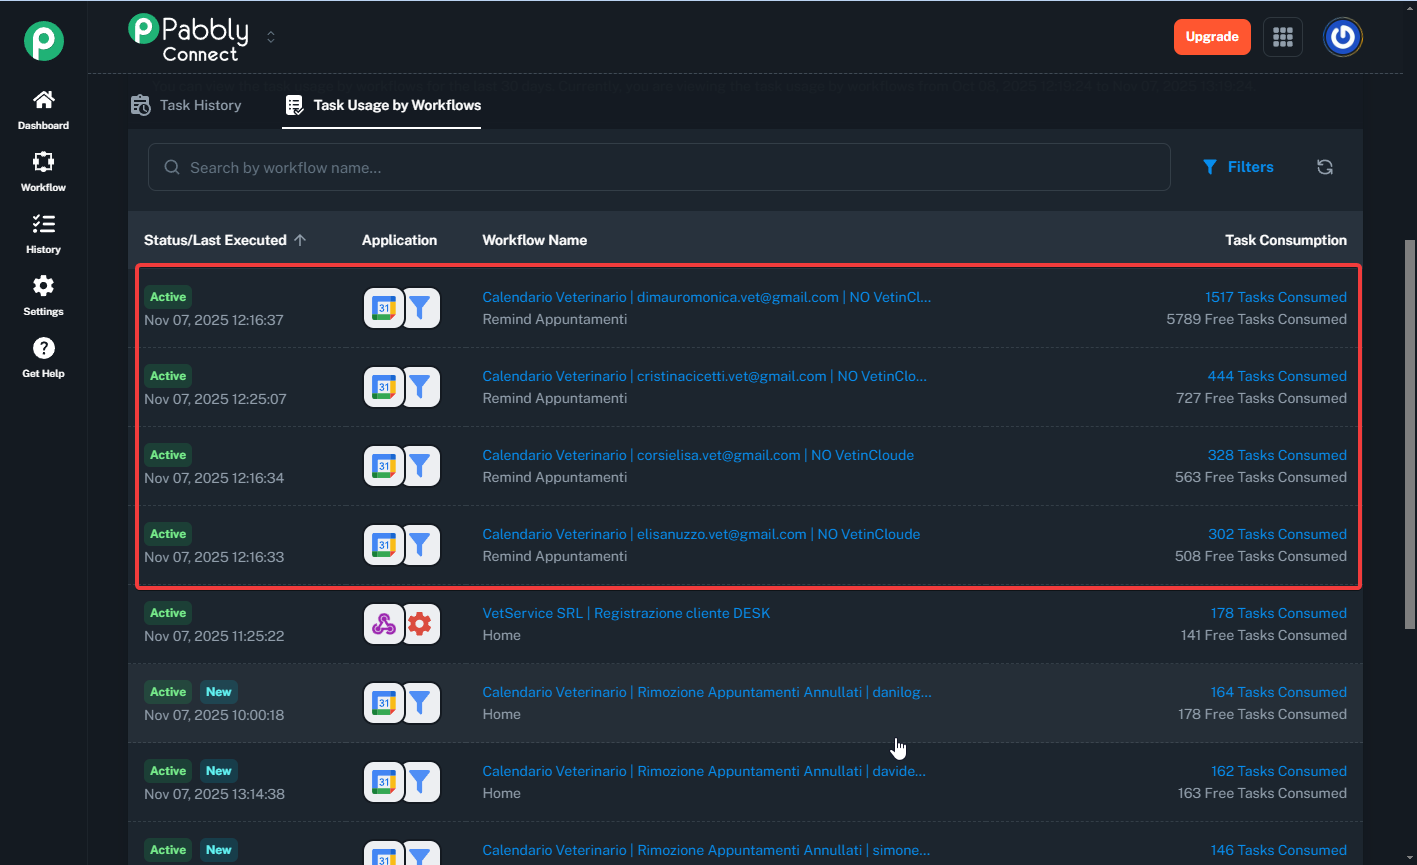Click the 1517 Tasks Consumed link
The image size is (1417, 865).
pyautogui.click(x=1275, y=297)
